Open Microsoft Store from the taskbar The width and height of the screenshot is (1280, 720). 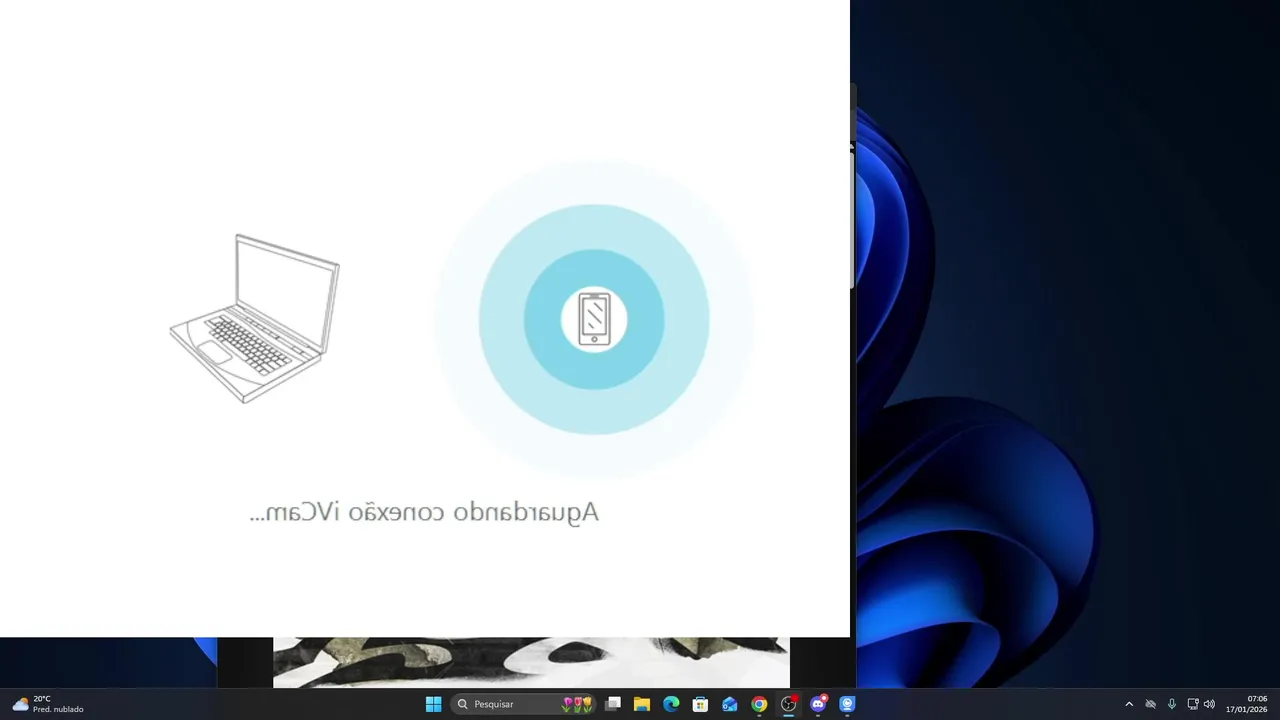click(x=701, y=704)
